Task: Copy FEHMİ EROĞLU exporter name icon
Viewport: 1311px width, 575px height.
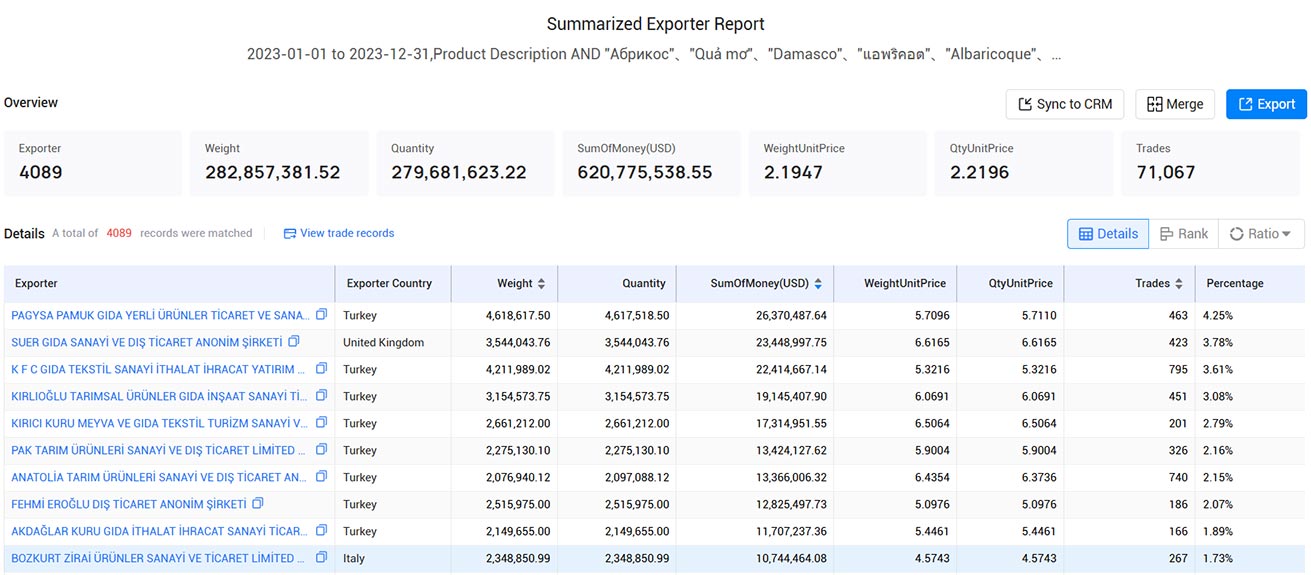Action: [258, 504]
